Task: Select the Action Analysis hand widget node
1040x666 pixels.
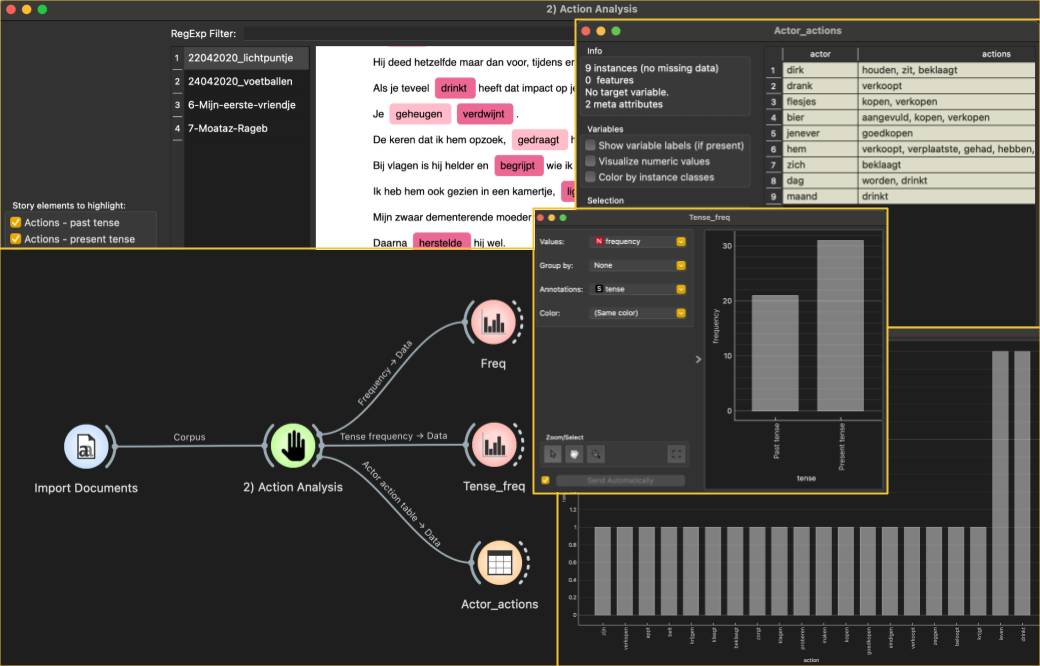Action: click(x=292, y=446)
